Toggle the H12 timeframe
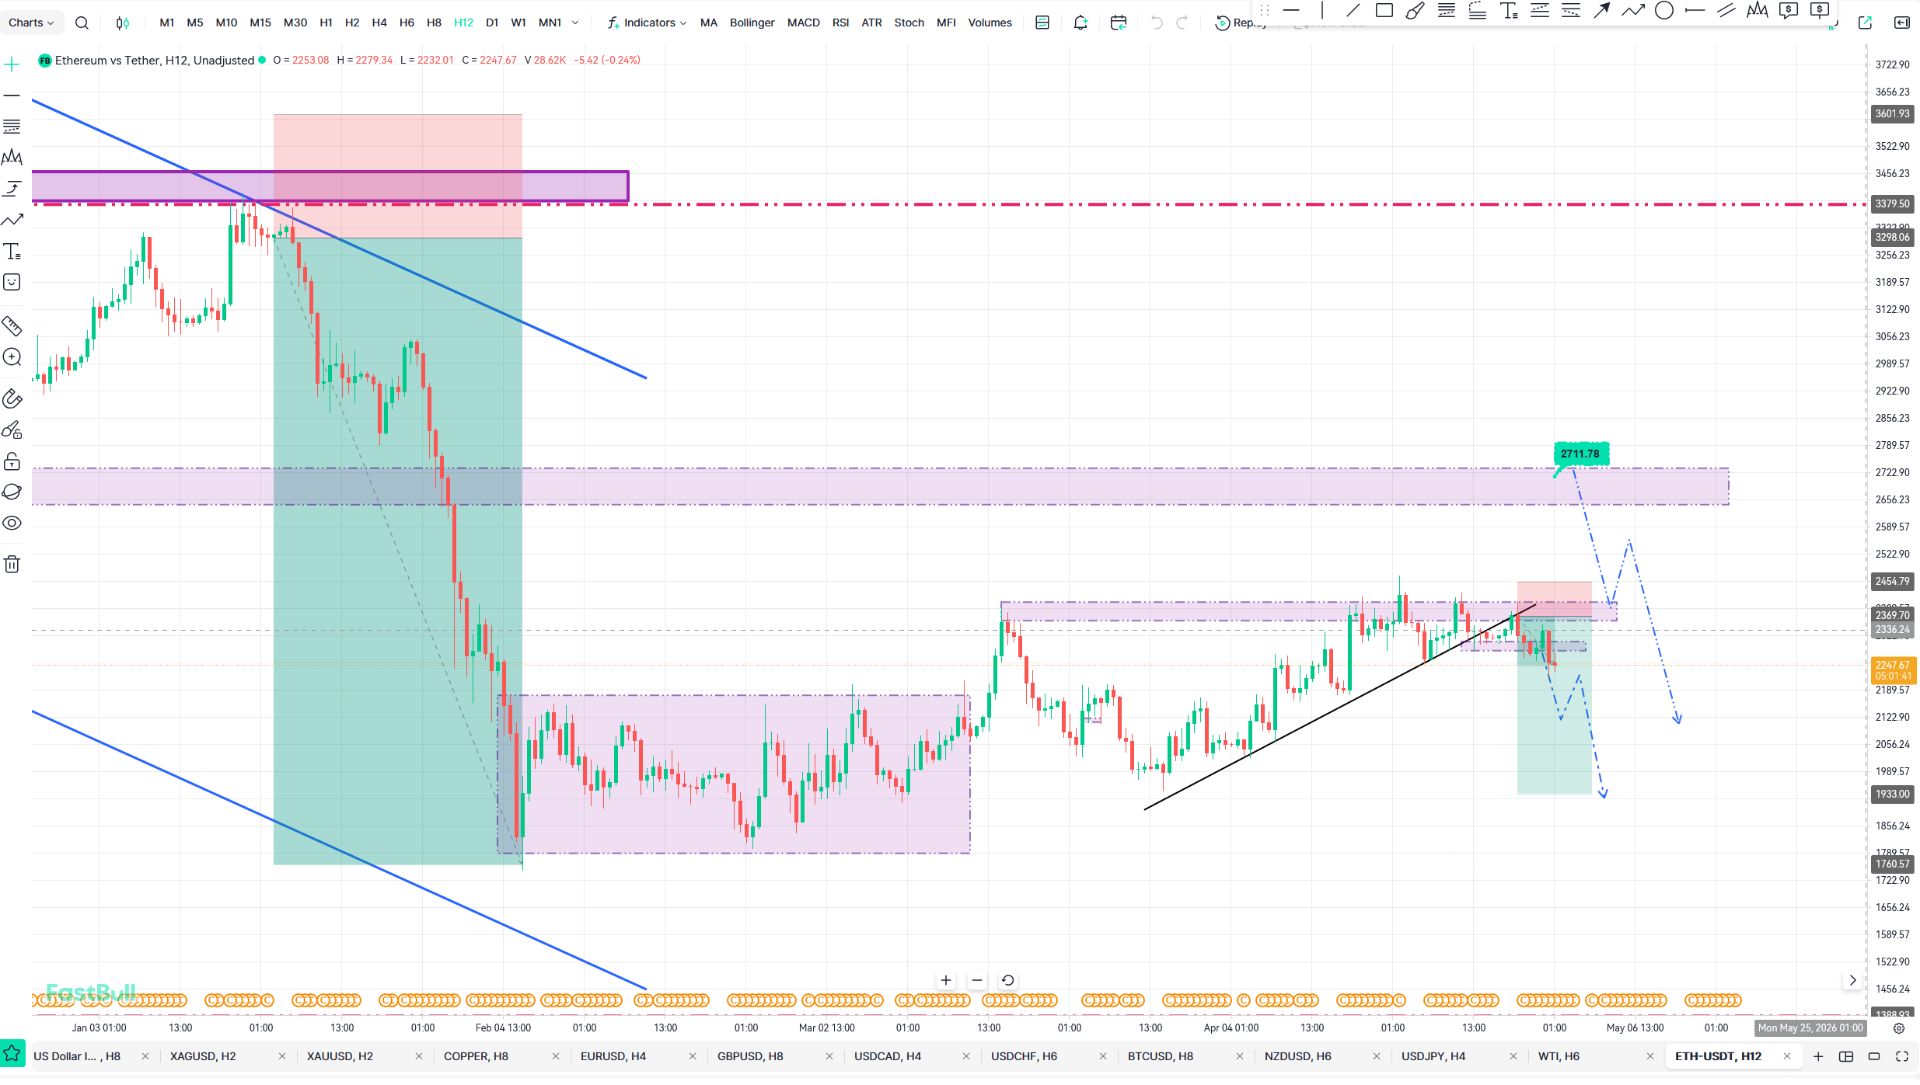The width and height of the screenshot is (1920, 1085). (463, 22)
